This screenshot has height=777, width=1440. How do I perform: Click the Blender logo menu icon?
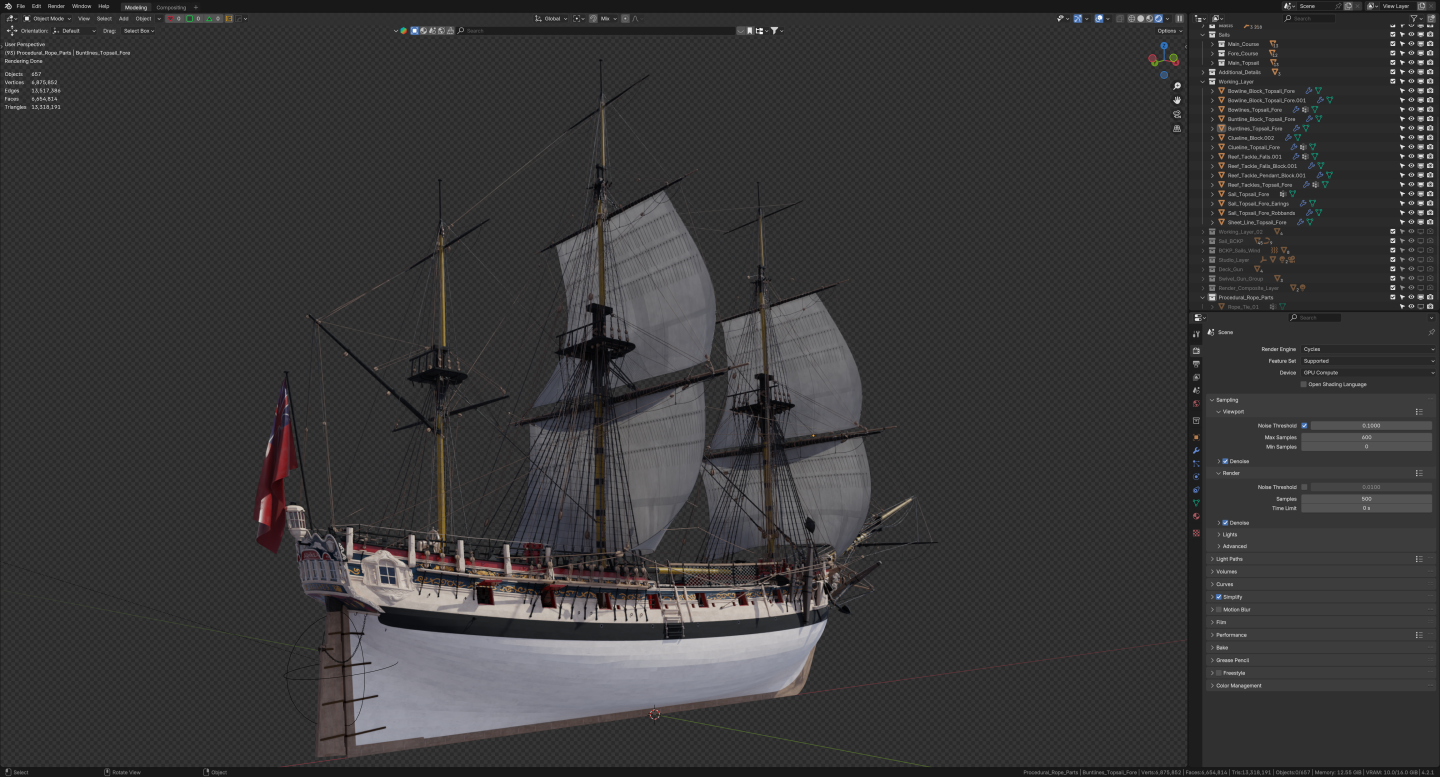(x=7, y=6)
